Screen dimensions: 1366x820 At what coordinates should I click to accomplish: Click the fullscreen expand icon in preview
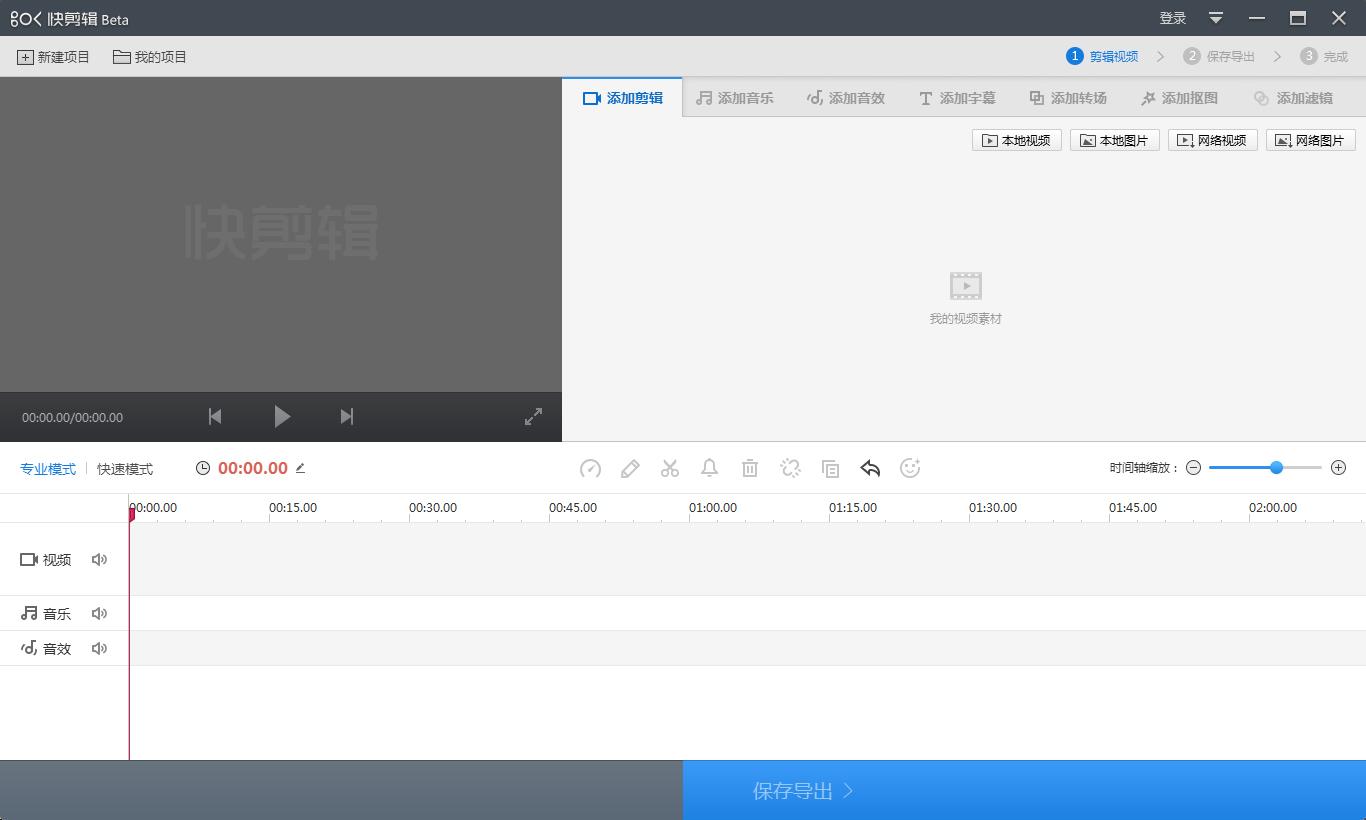[x=533, y=416]
